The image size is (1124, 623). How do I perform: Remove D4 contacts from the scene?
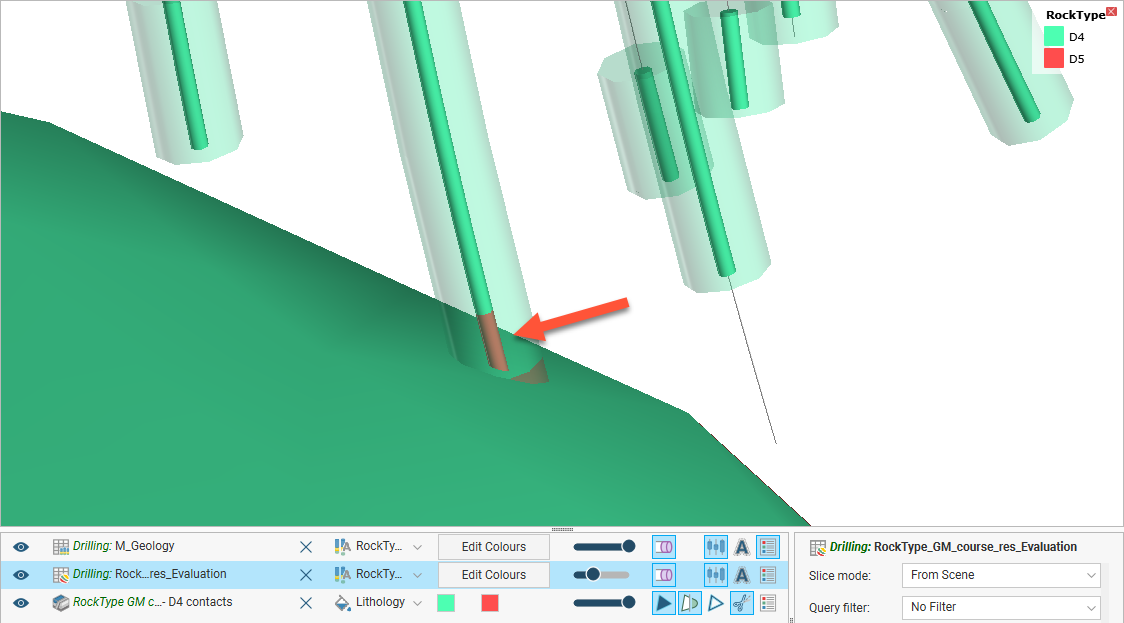[x=306, y=603]
